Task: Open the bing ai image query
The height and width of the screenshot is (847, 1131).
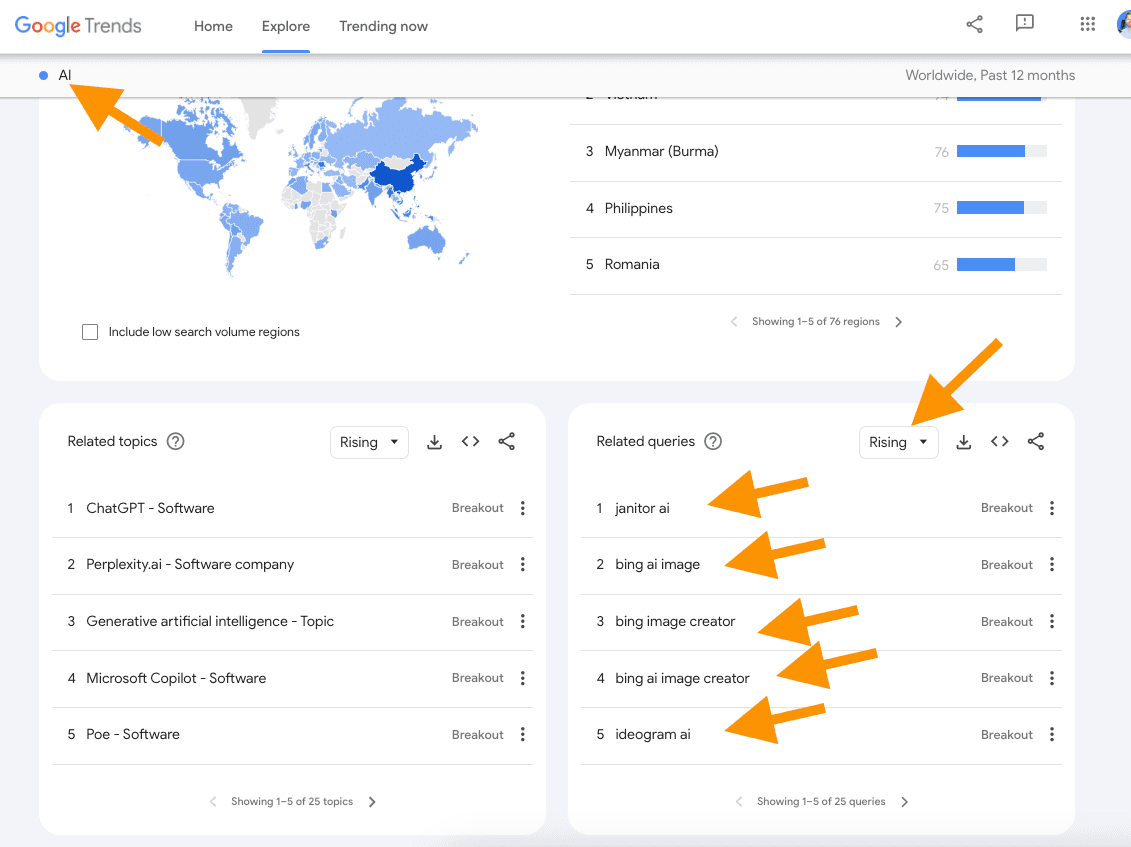Action: [657, 564]
